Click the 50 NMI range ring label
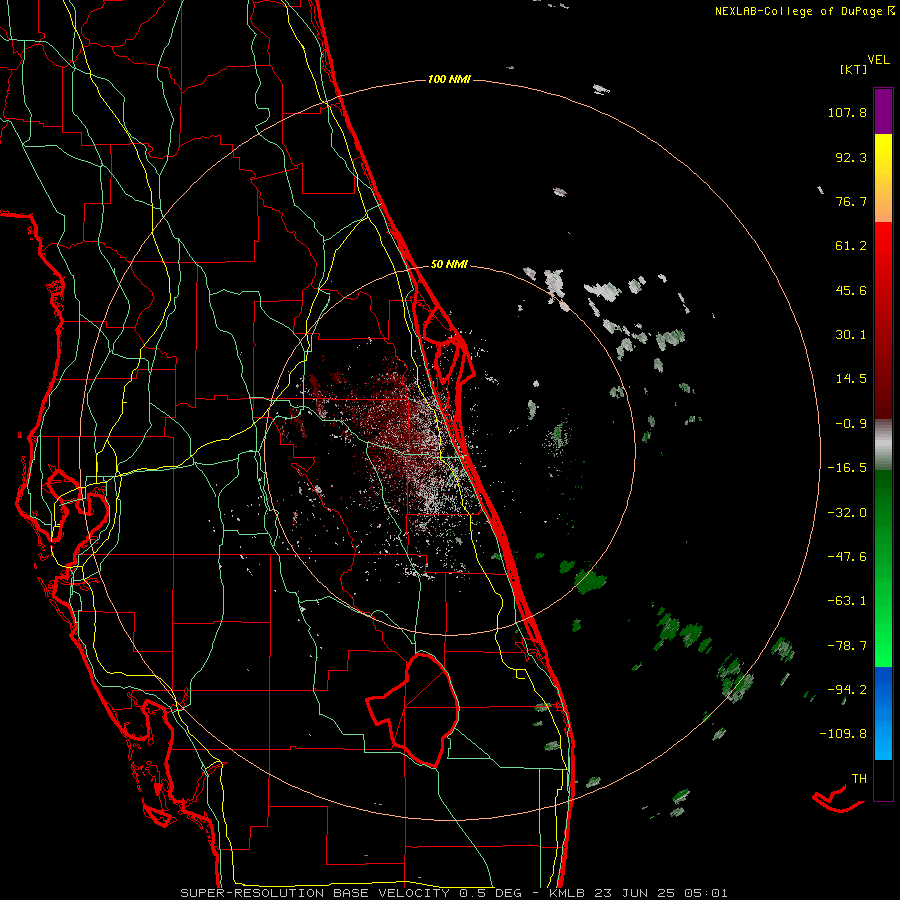This screenshot has width=900, height=900. click(x=449, y=265)
